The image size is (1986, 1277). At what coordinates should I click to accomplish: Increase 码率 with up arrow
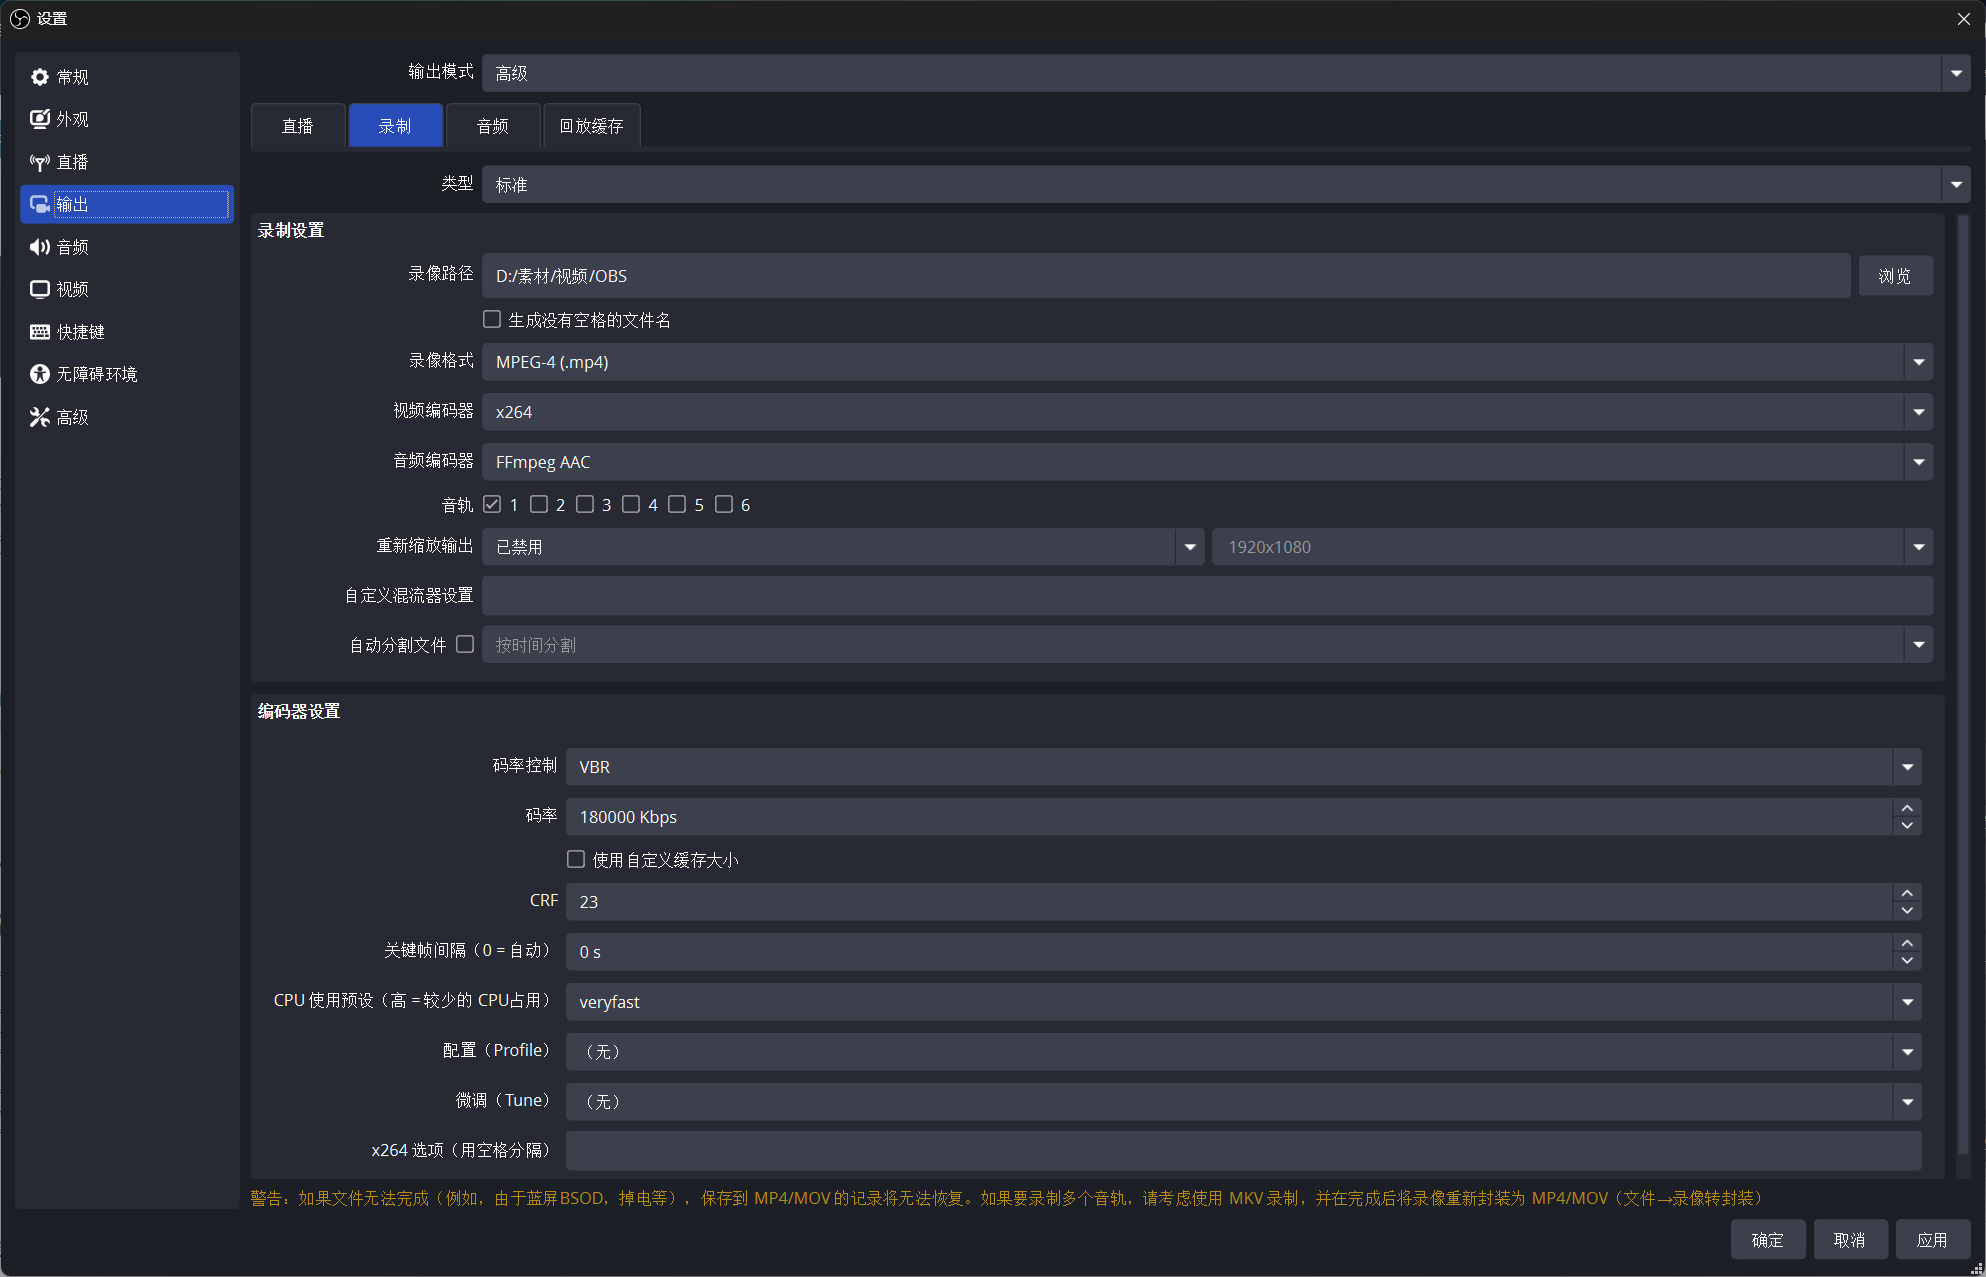coord(1907,808)
